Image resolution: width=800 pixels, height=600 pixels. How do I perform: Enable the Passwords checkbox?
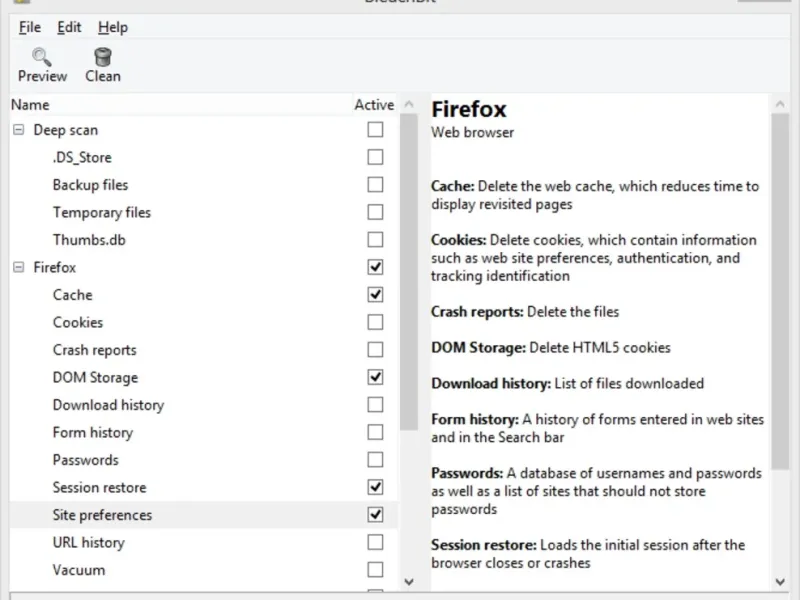tap(375, 460)
